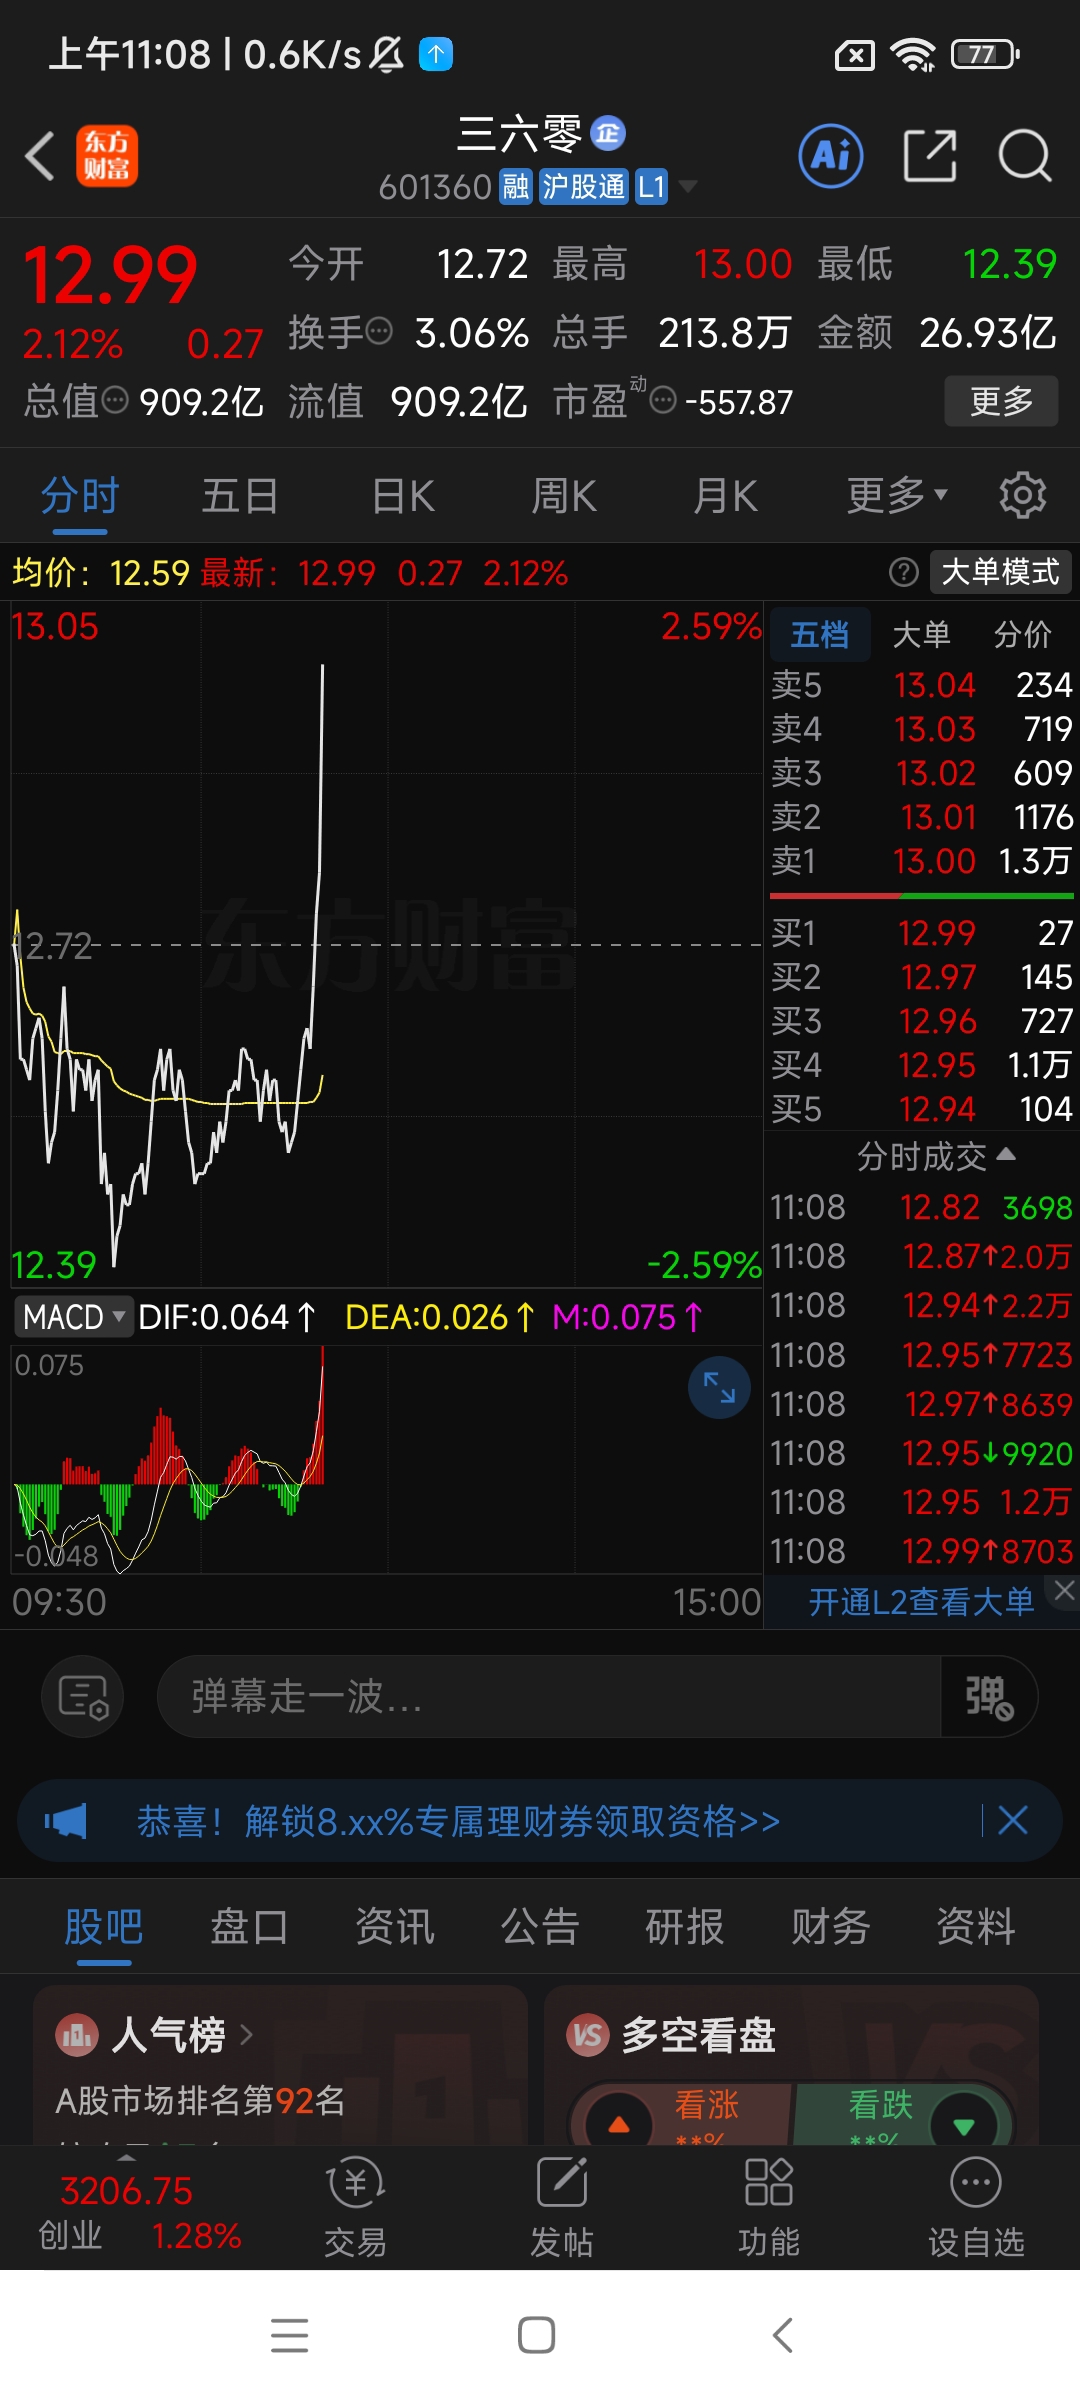Open the search magnifier icon
The height and width of the screenshot is (2400, 1080).
[1025, 156]
